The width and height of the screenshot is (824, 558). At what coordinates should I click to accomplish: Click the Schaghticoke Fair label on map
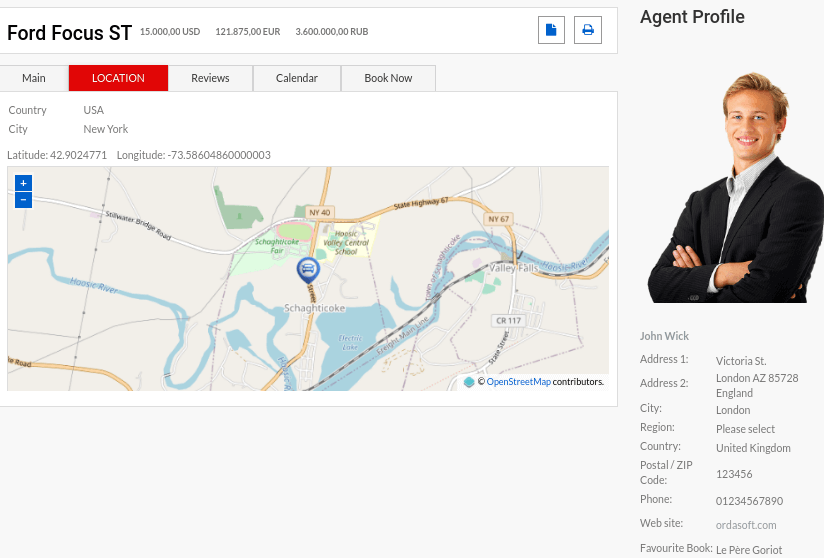coord(277,246)
